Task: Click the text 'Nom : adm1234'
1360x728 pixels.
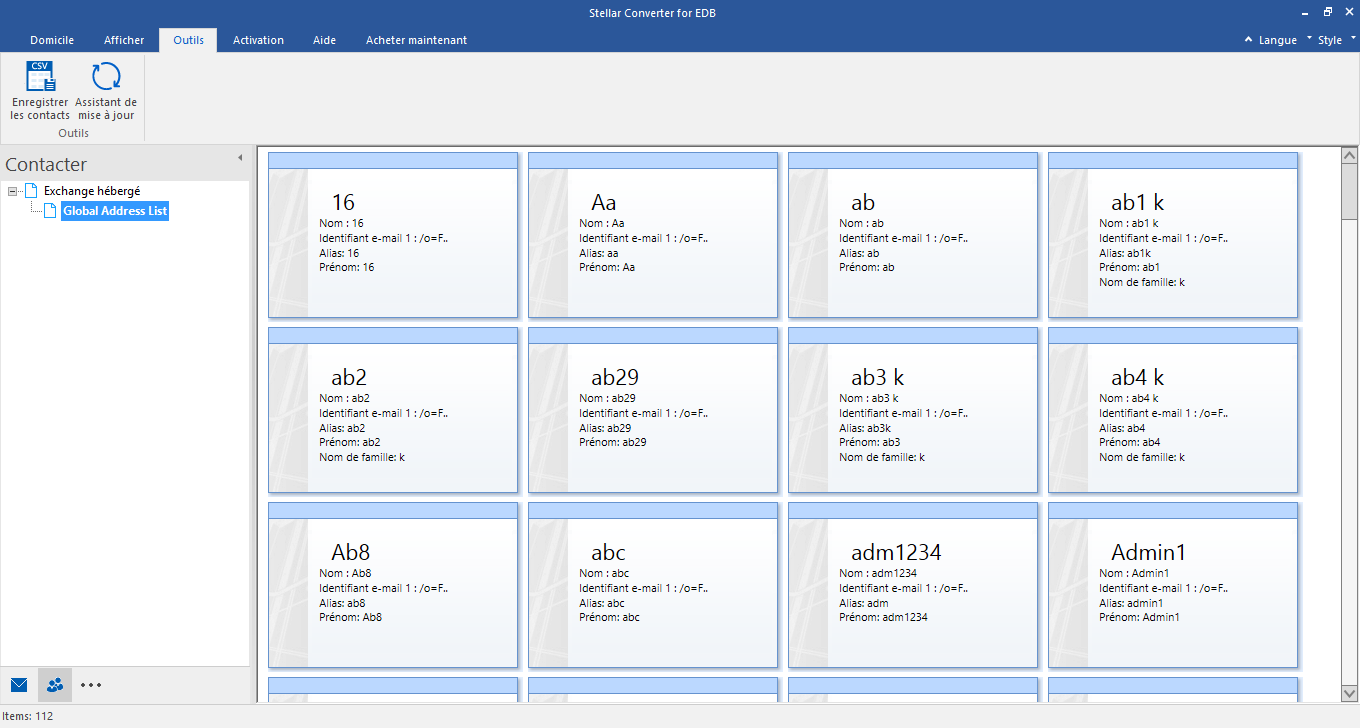Action: point(878,573)
